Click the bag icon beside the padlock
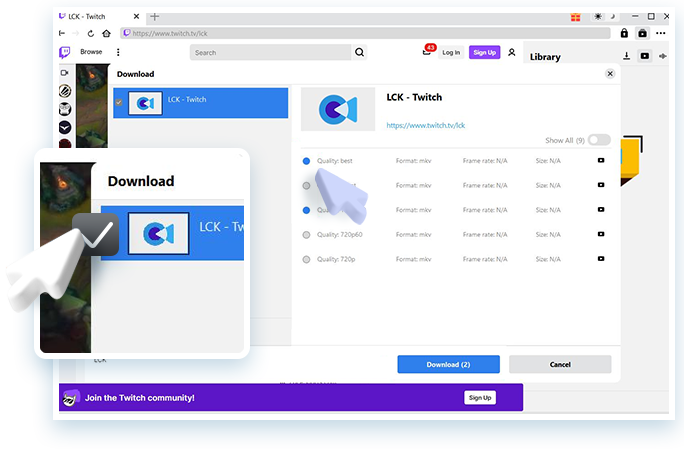684x449 pixels. [643, 33]
